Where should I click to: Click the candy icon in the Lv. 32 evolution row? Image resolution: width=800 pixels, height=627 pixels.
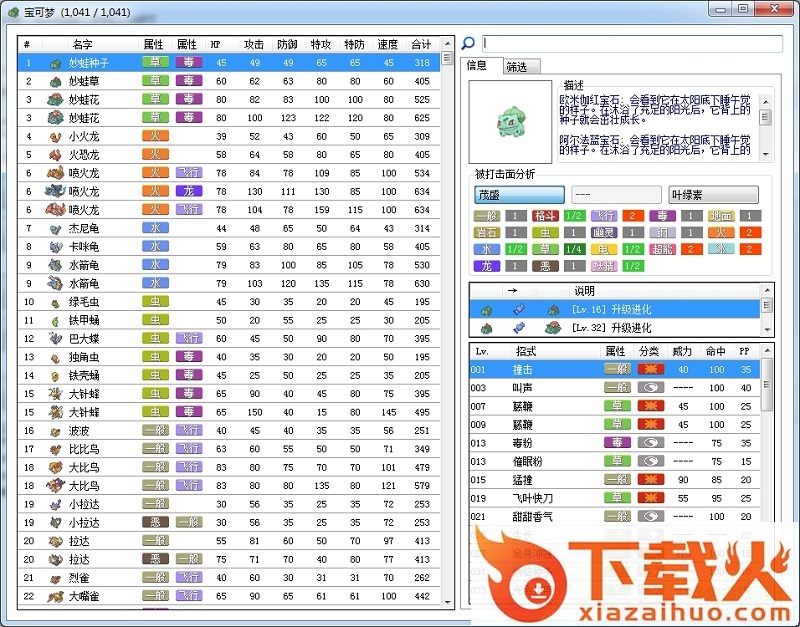519,328
